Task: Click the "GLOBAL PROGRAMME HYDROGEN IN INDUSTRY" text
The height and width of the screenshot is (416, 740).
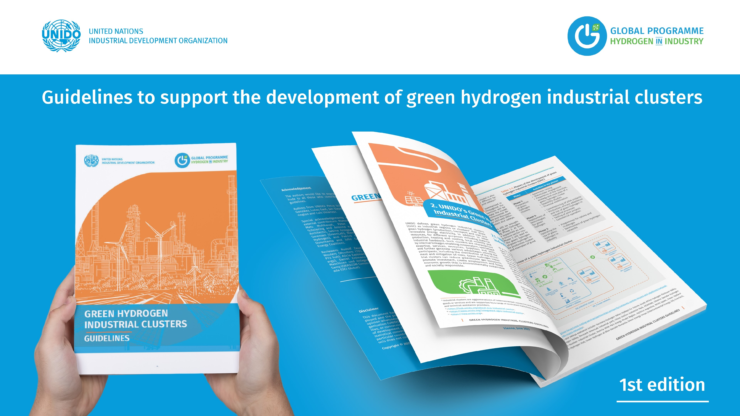Action: coord(657,36)
